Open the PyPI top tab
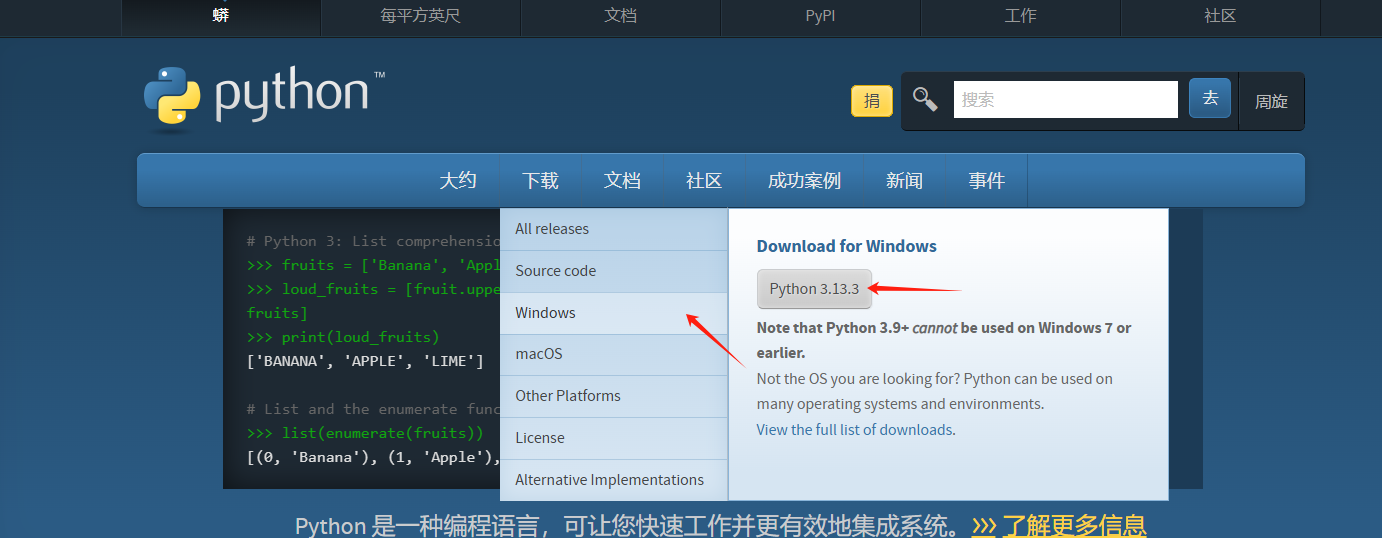Image resolution: width=1382 pixels, height=538 pixels. (821, 16)
